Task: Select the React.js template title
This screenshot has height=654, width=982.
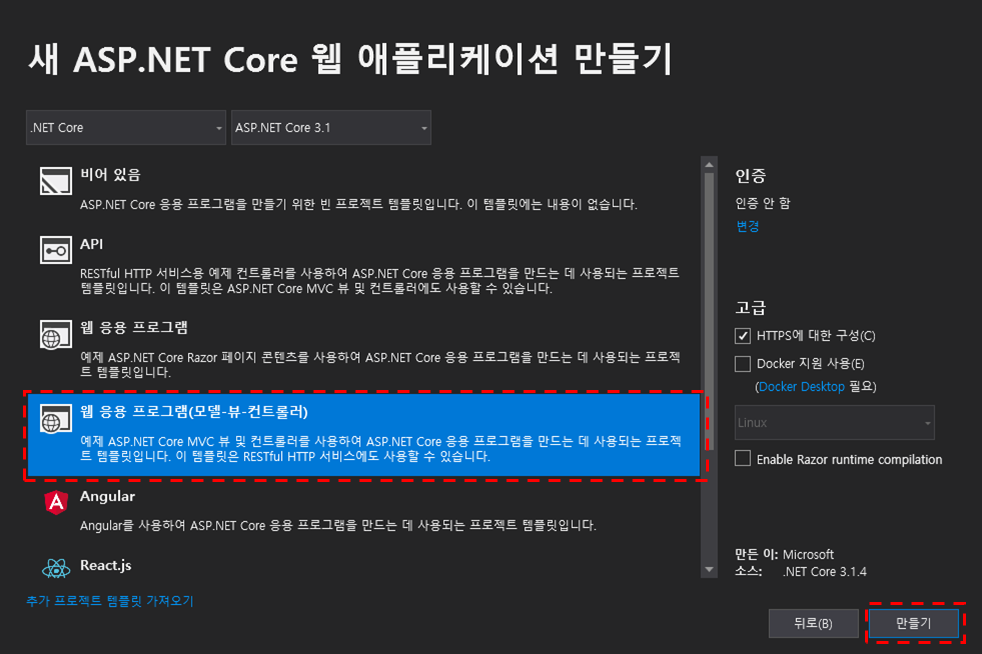Action: 106,566
